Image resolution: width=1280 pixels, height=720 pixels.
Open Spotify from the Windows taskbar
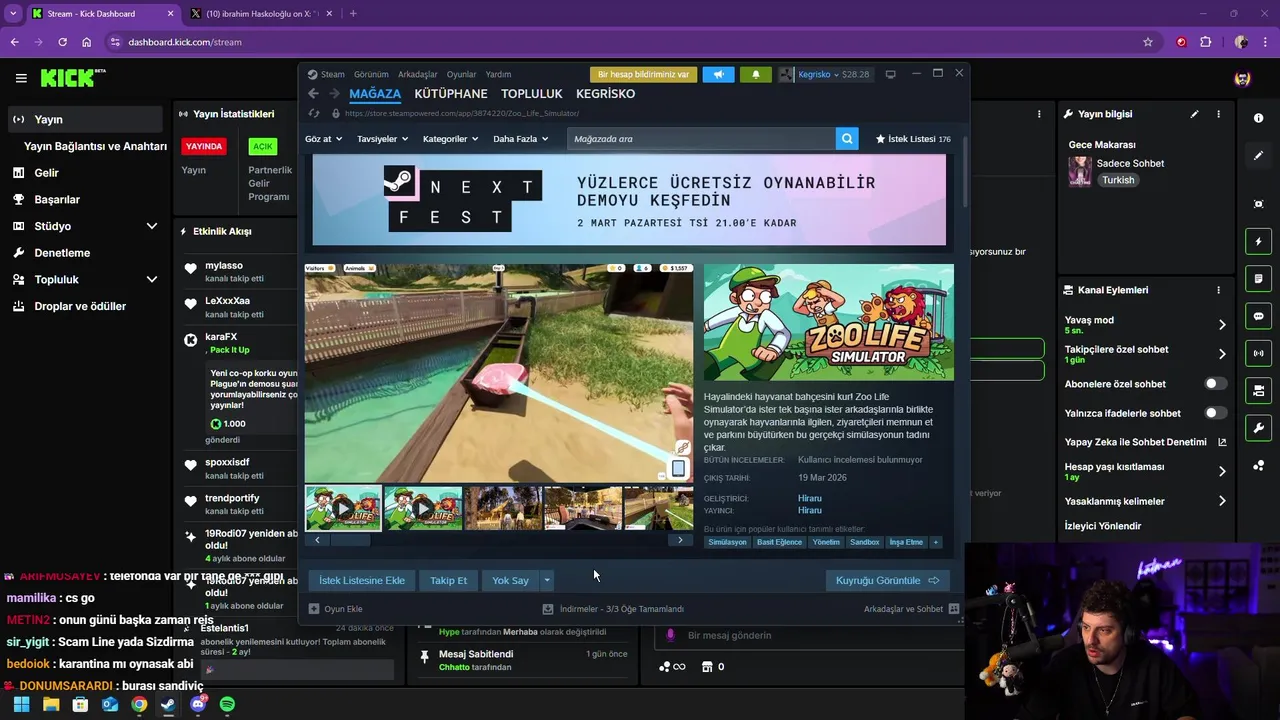[x=227, y=704]
